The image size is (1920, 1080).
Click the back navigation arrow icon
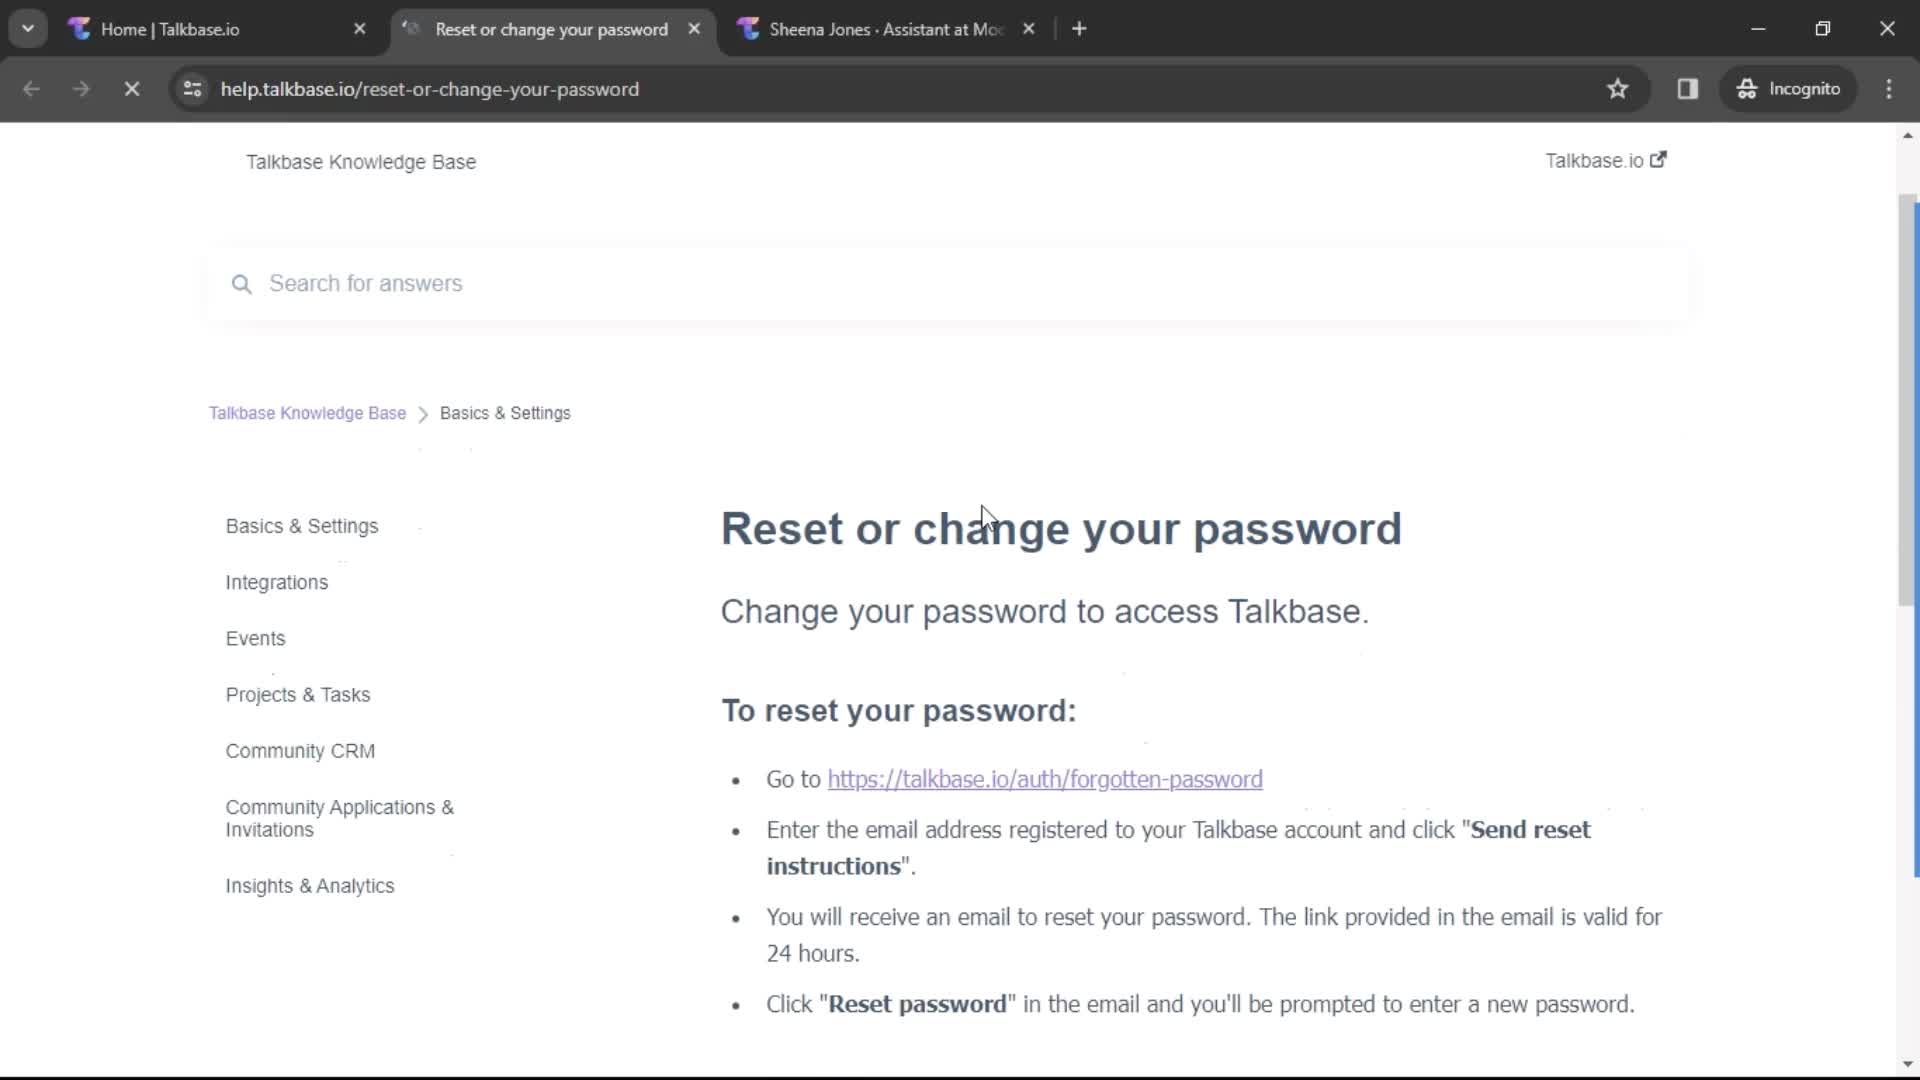(x=32, y=88)
